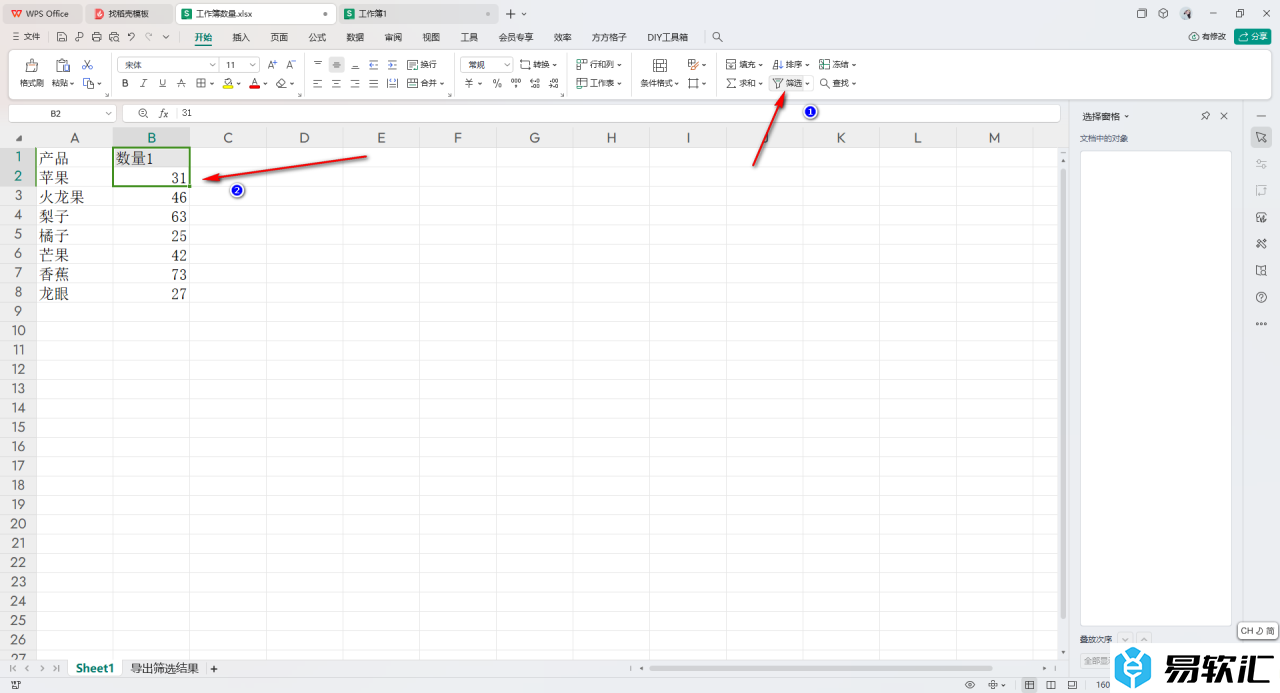Viewport: 1280px width, 693px height.
Task: Click the yellow fill color bucket
Action: (x=228, y=83)
